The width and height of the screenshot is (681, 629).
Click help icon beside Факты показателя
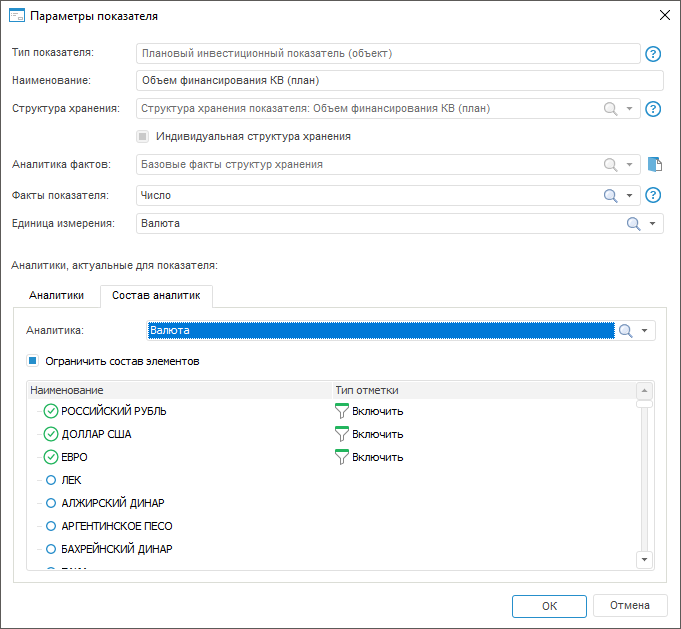point(654,196)
